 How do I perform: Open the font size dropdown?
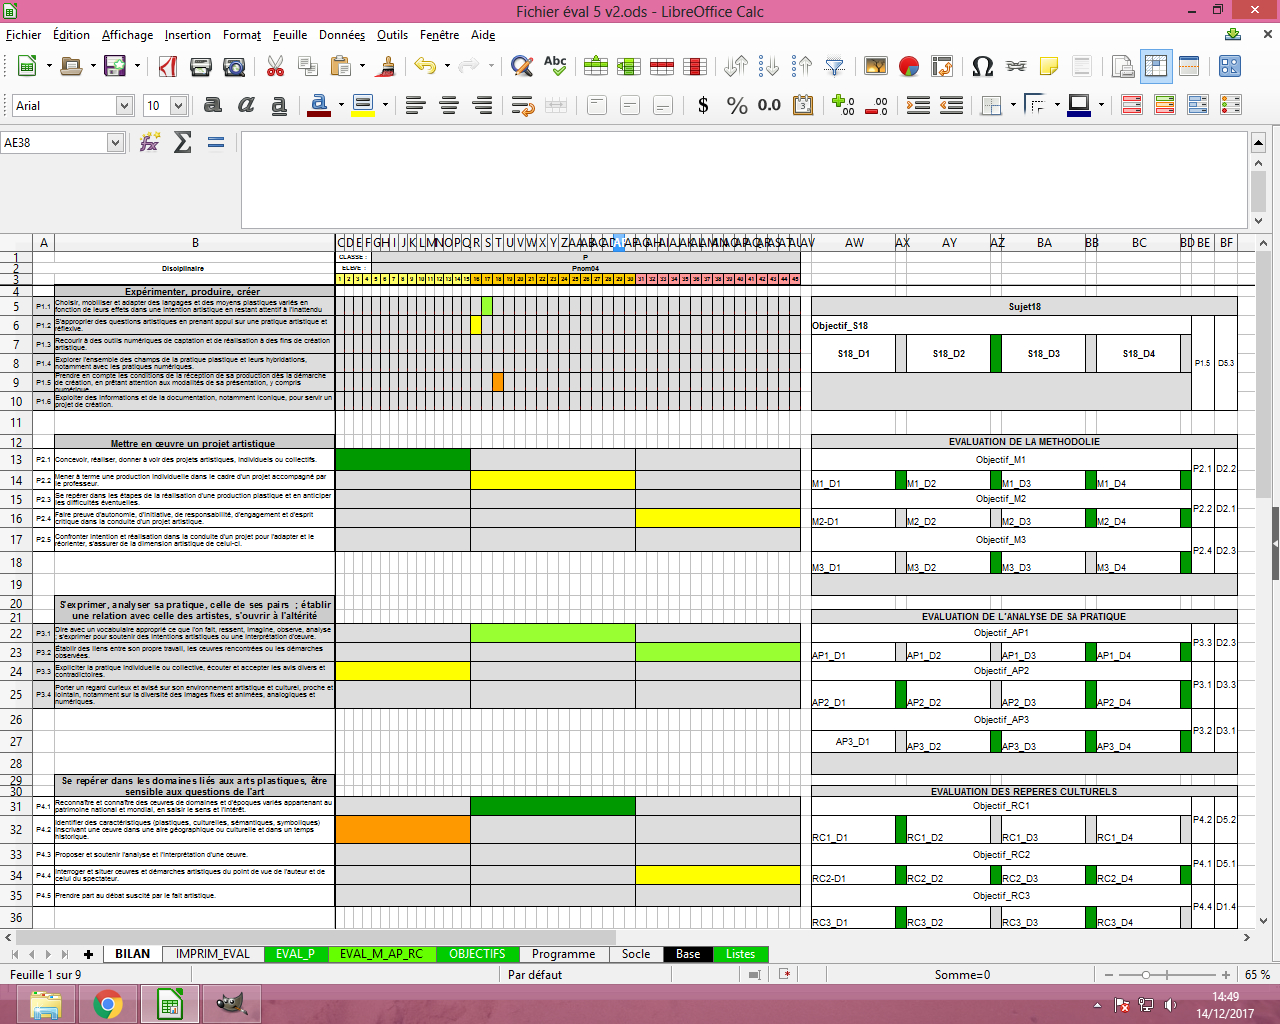(178, 105)
